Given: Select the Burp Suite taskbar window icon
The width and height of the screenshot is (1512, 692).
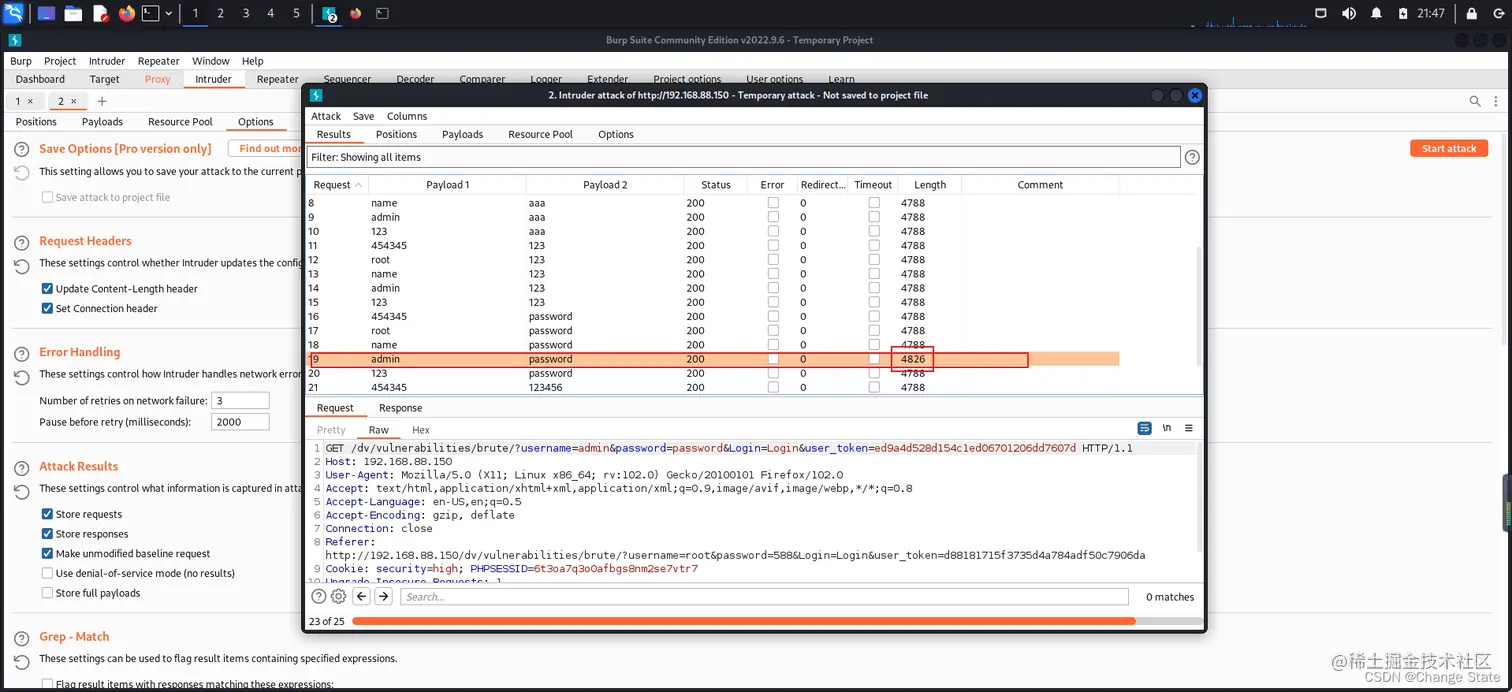Looking at the screenshot, I should pos(330,14).
